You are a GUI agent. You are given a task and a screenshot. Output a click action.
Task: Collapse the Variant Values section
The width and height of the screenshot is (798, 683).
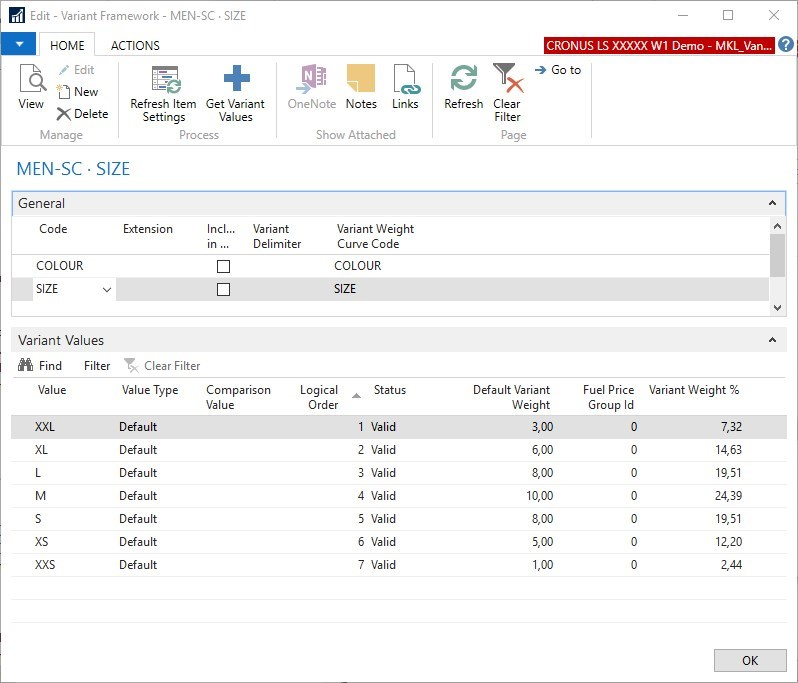pyautogui.click(x=772, y=340)
